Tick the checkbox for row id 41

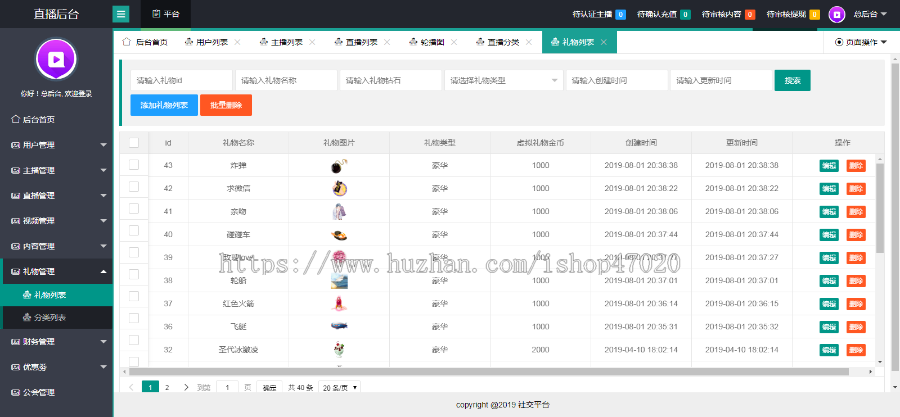pos(134,209)
